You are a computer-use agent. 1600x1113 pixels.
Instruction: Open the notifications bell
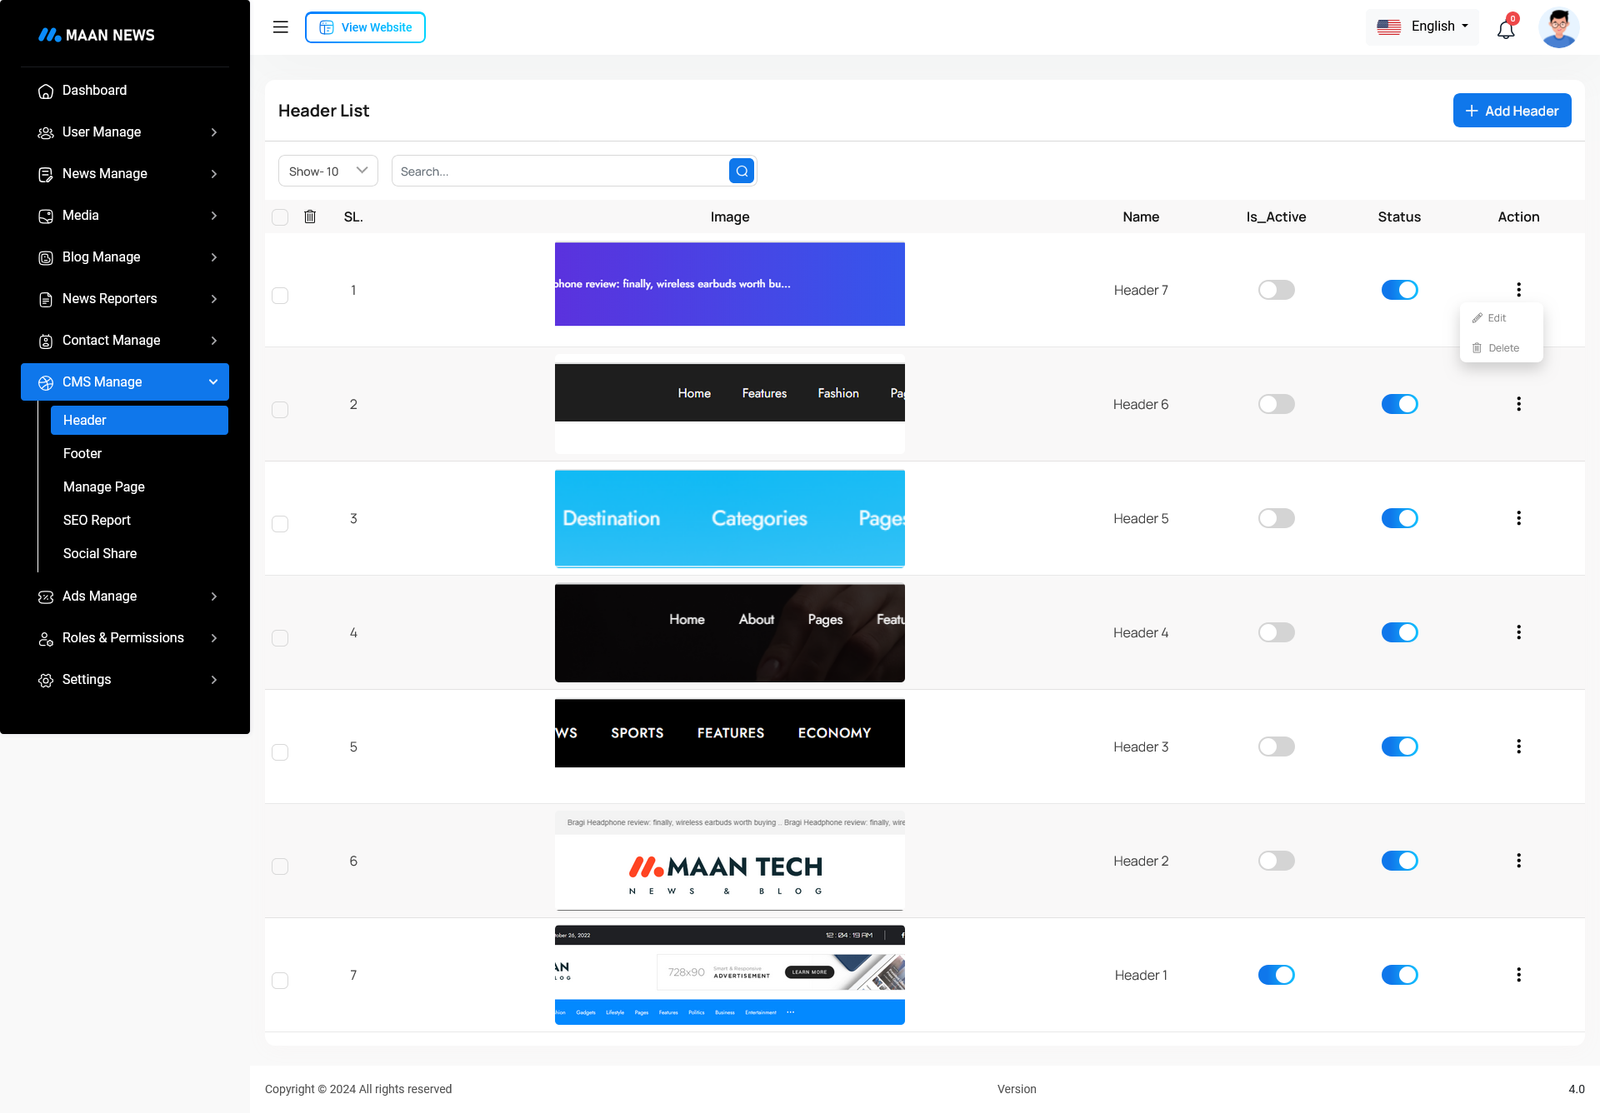1505,29
